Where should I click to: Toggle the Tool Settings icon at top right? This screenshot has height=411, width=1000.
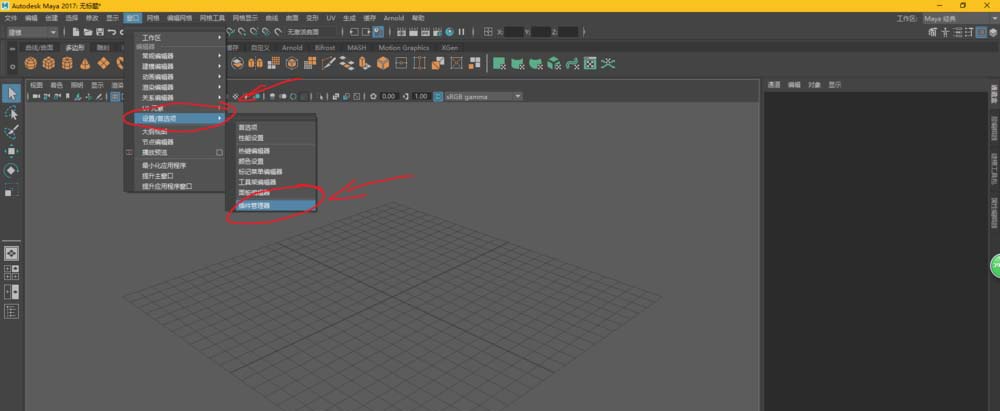point(968,32)
